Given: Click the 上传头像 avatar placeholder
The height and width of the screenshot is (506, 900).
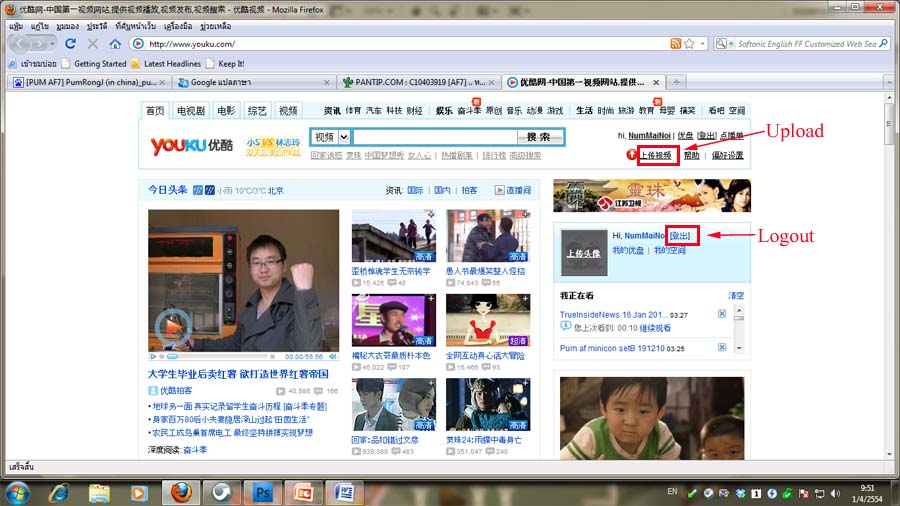Looking at the screenshot, I should click(x=584, y=253).
